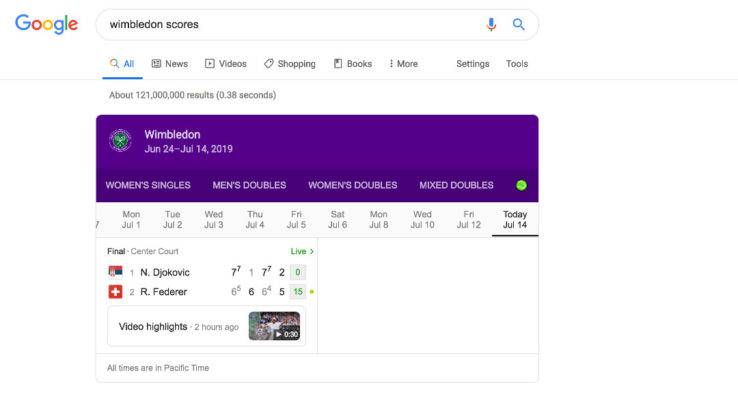Open the Live match details link
Viewport: 738px width, 410px height.
302,251
